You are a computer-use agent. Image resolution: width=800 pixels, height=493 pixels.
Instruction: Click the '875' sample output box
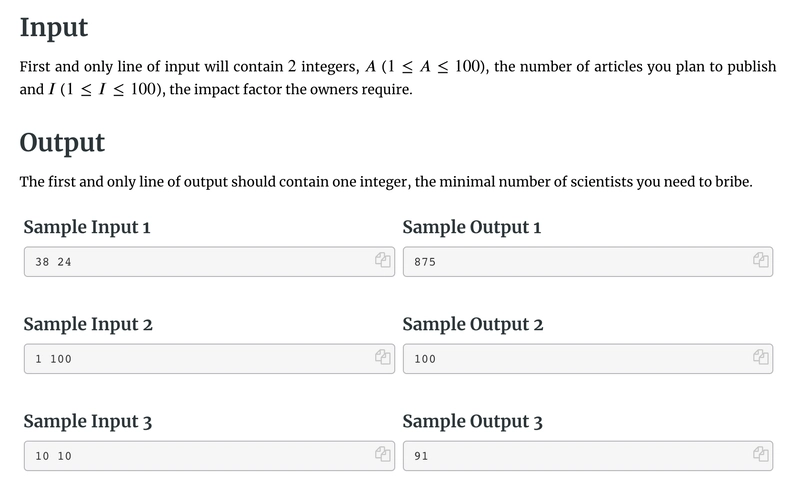pos(588,262)
